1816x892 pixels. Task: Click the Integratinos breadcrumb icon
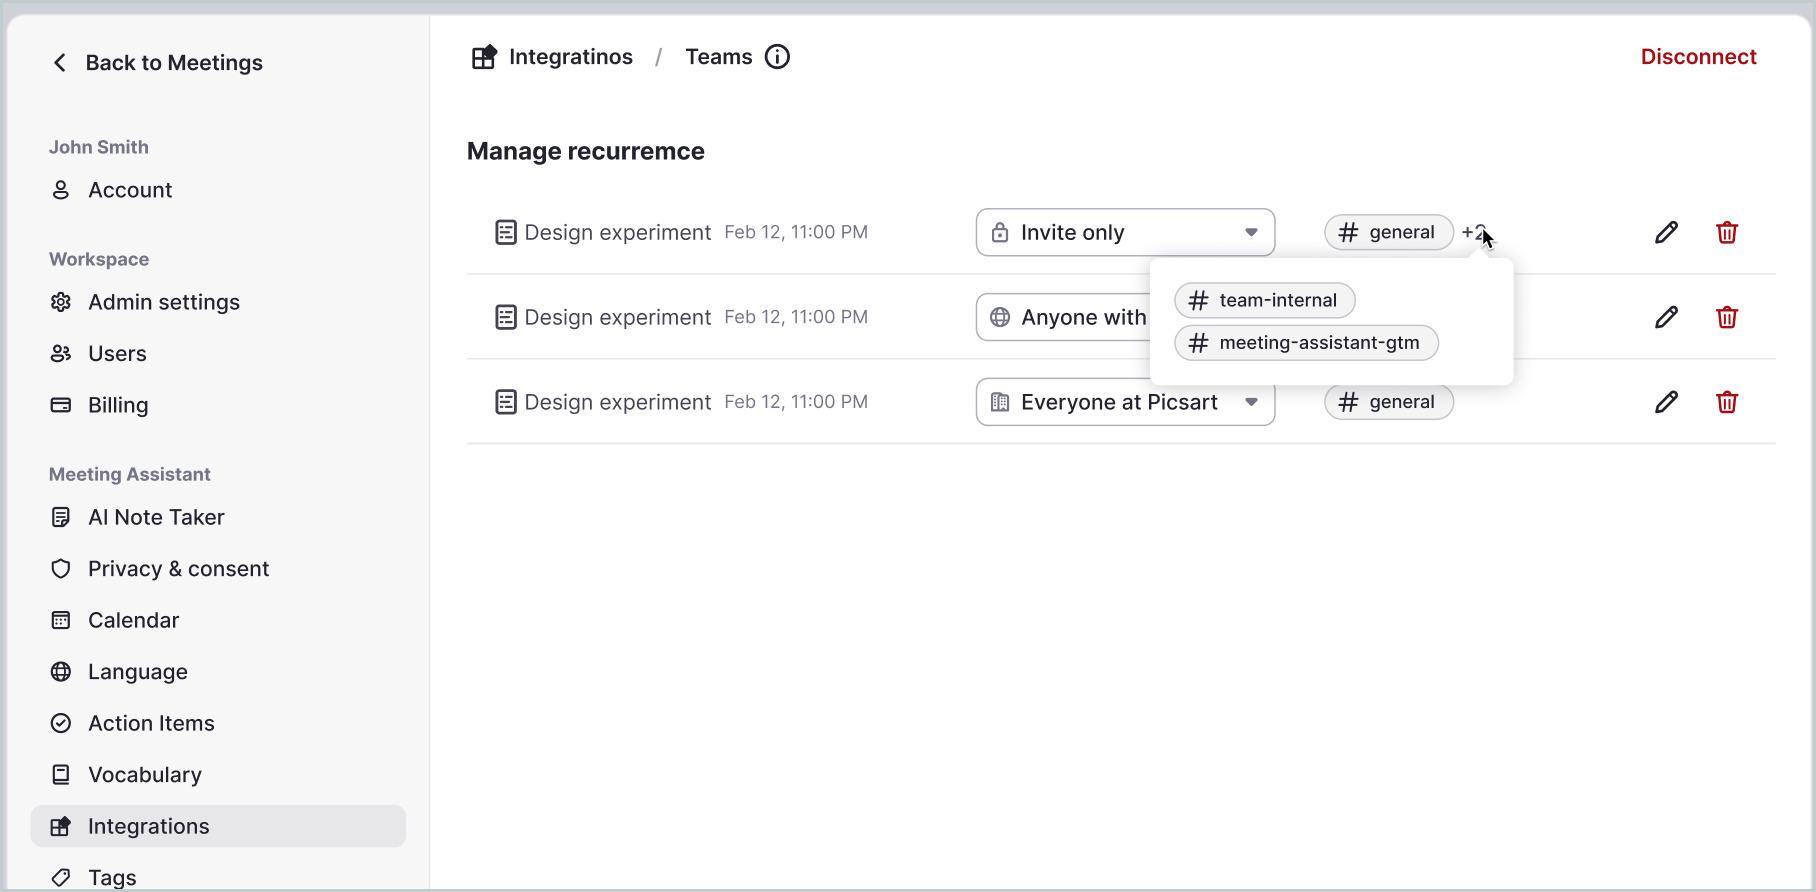coord(484,57)
